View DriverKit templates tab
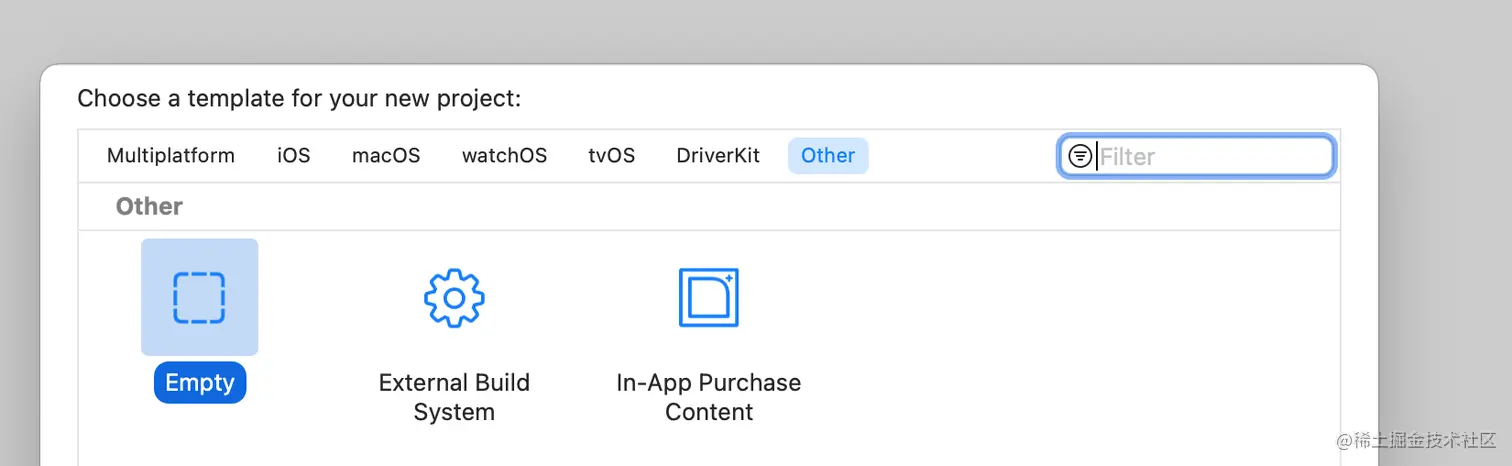 coord(718,156)
